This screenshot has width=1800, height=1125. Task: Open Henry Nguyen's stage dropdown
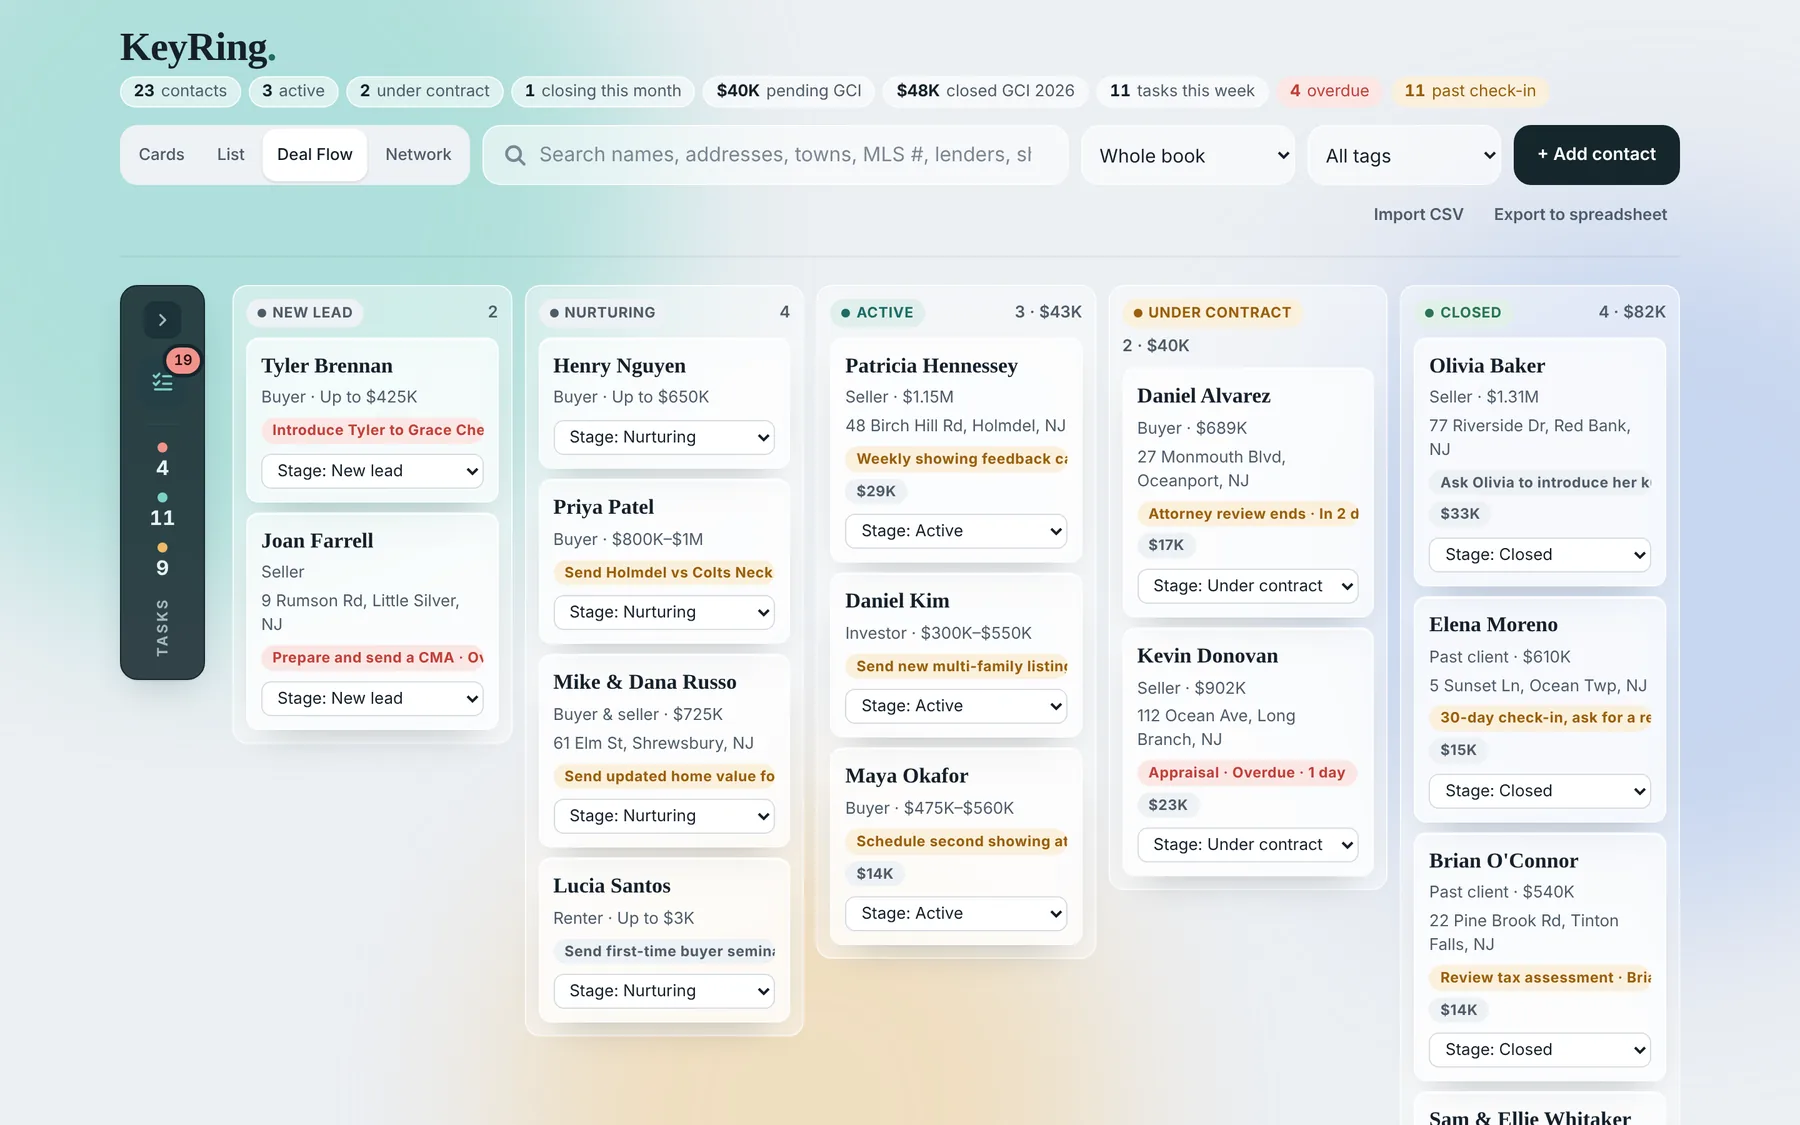(x=664, y=437)
